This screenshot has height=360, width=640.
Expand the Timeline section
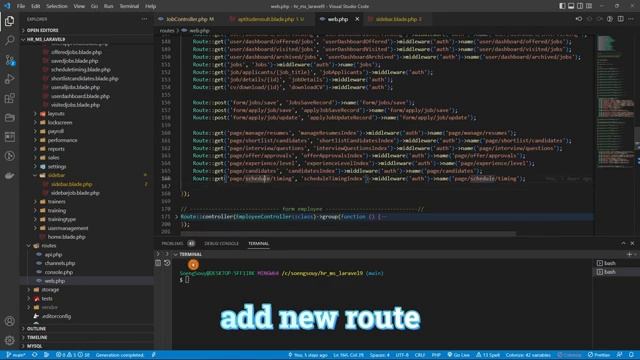37,338
